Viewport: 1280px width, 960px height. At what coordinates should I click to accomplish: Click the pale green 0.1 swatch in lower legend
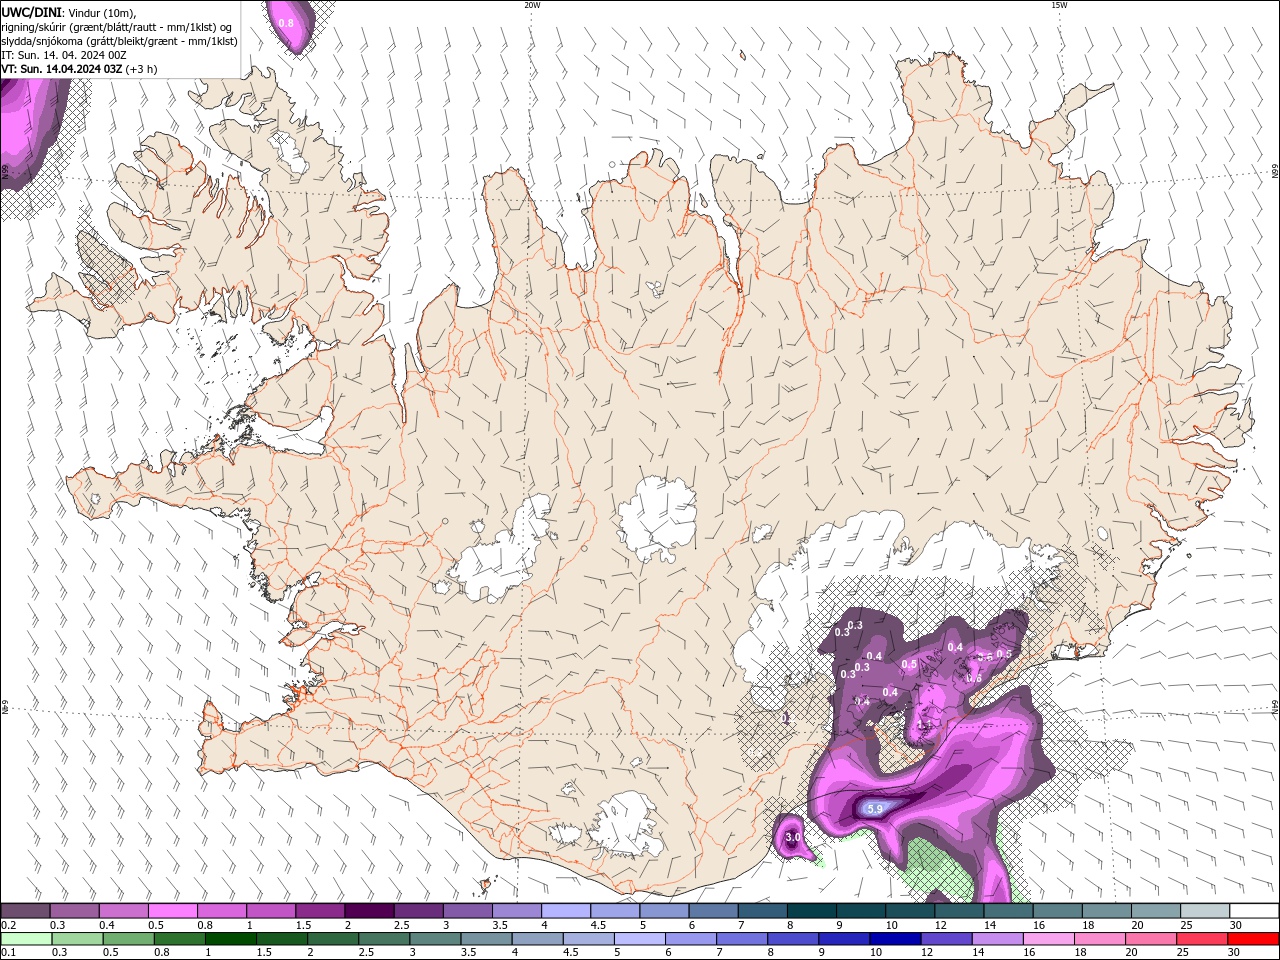pos(25,939)
